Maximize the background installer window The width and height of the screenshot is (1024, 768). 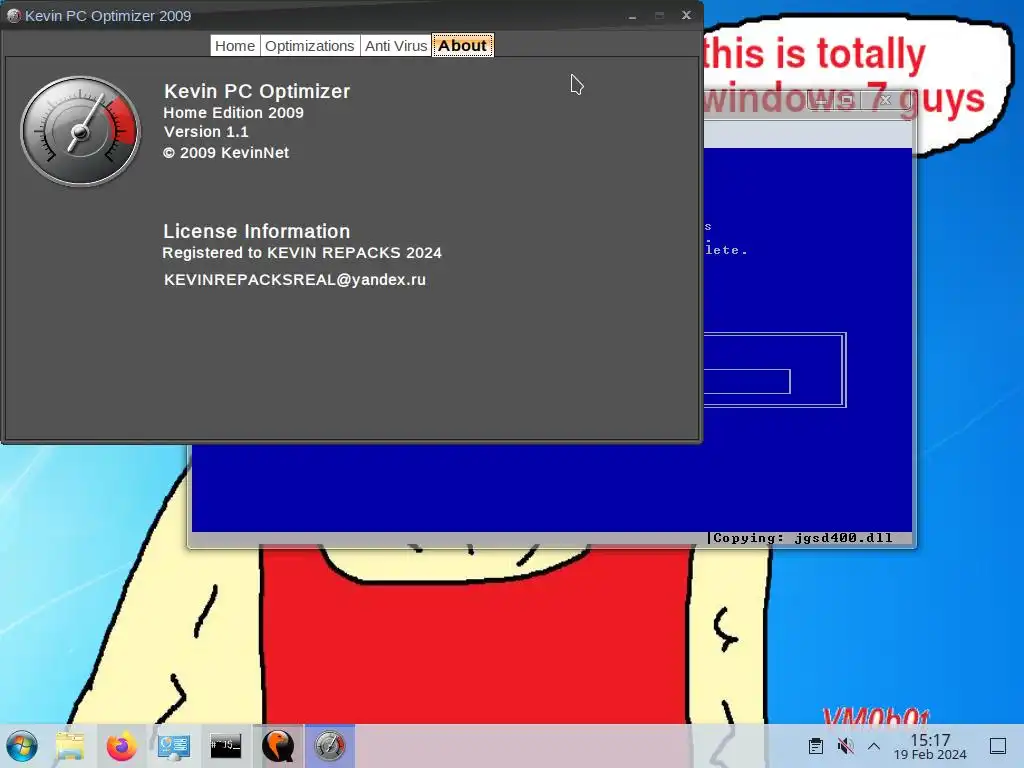click(847, 100)
